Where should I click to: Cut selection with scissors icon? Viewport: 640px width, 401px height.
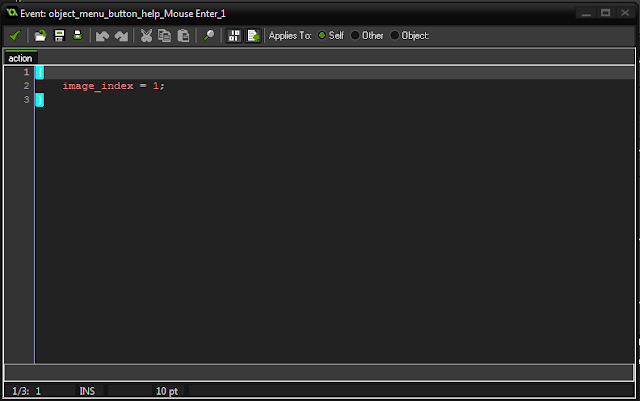click(146, 36)
